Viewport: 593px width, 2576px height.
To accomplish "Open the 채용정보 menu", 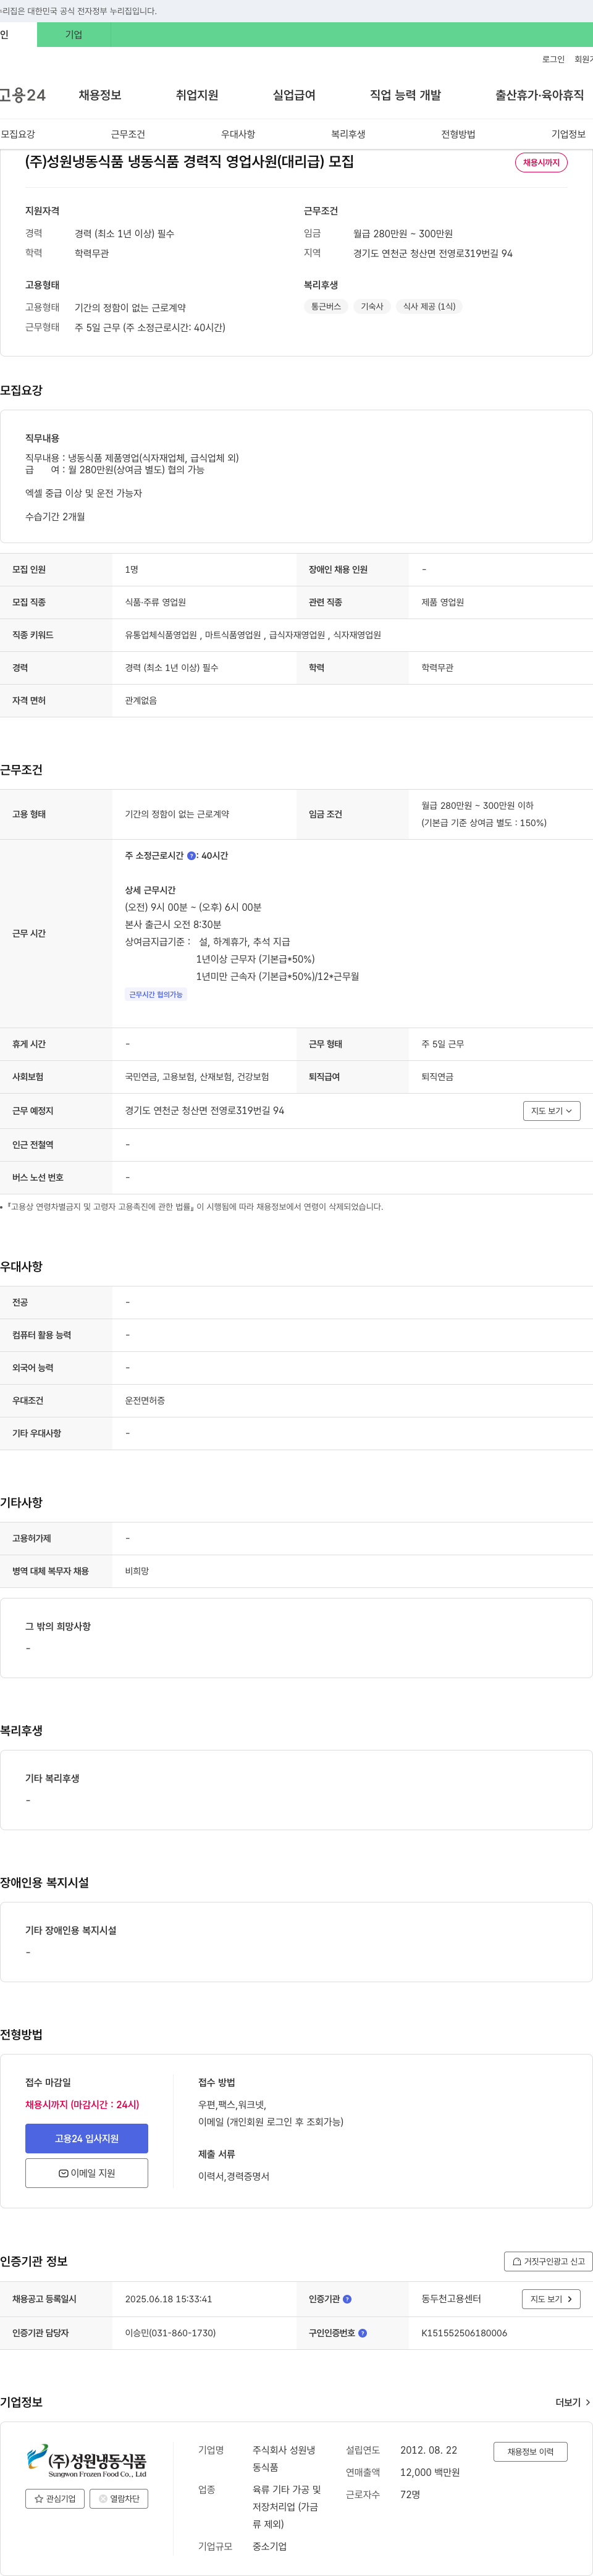I will pyautogui.click(x=100, y=95).
